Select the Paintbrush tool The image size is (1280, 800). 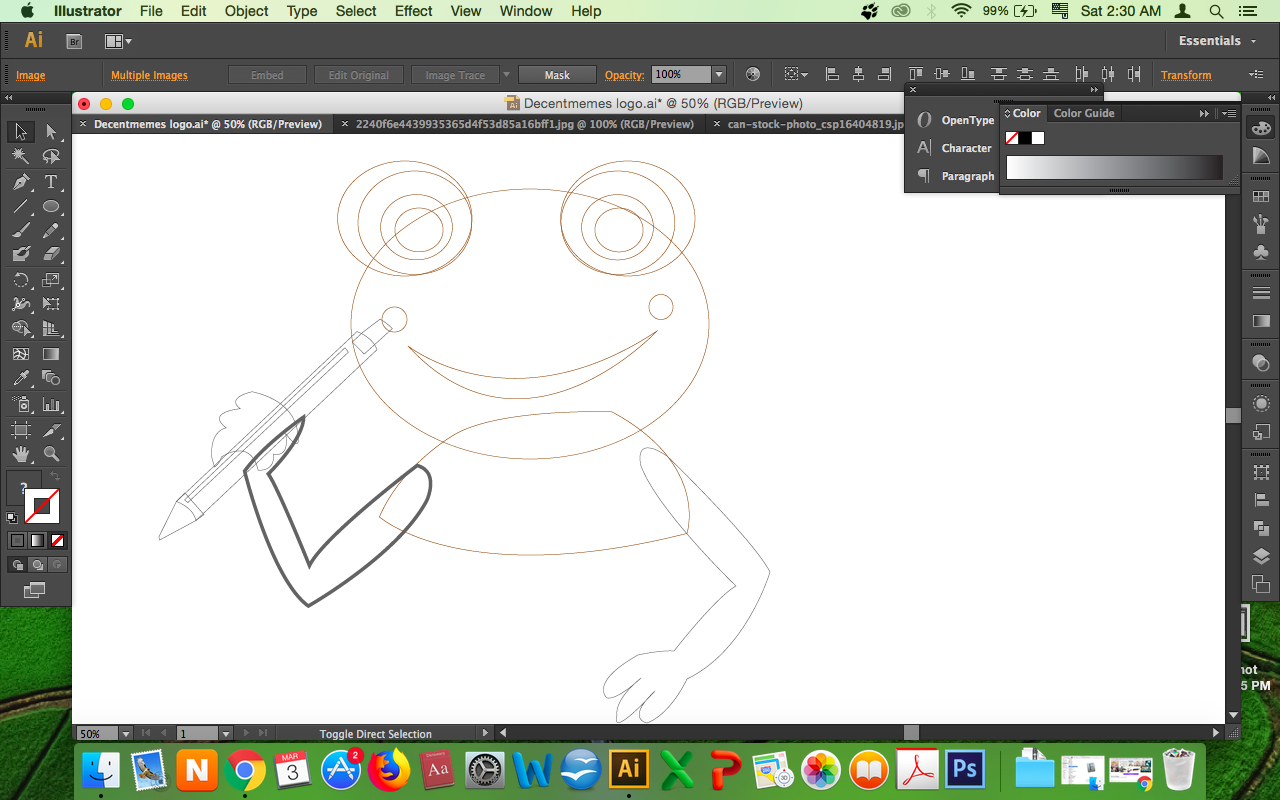tap(21, 230)
